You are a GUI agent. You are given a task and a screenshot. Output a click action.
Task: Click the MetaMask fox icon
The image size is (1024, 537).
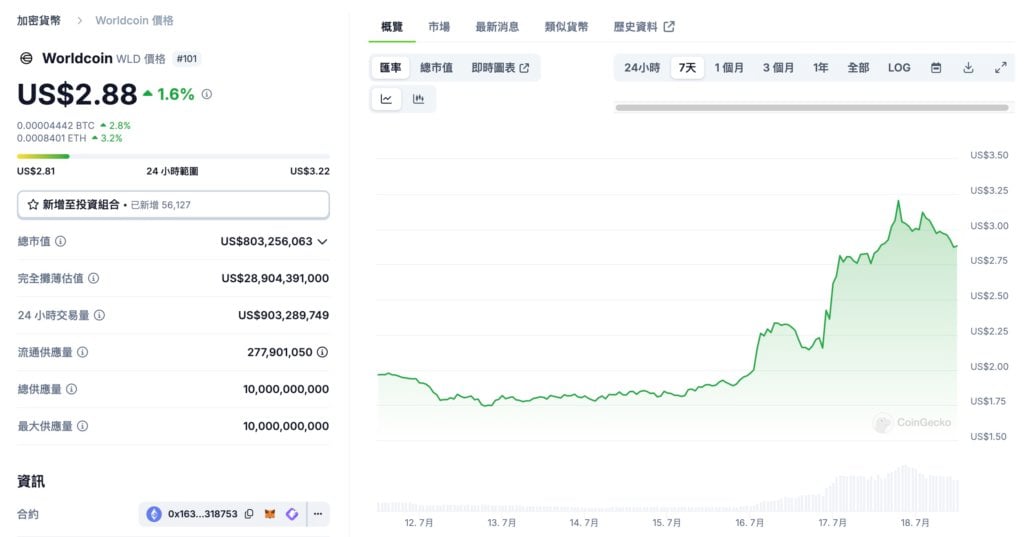click(x=270, y=514)
